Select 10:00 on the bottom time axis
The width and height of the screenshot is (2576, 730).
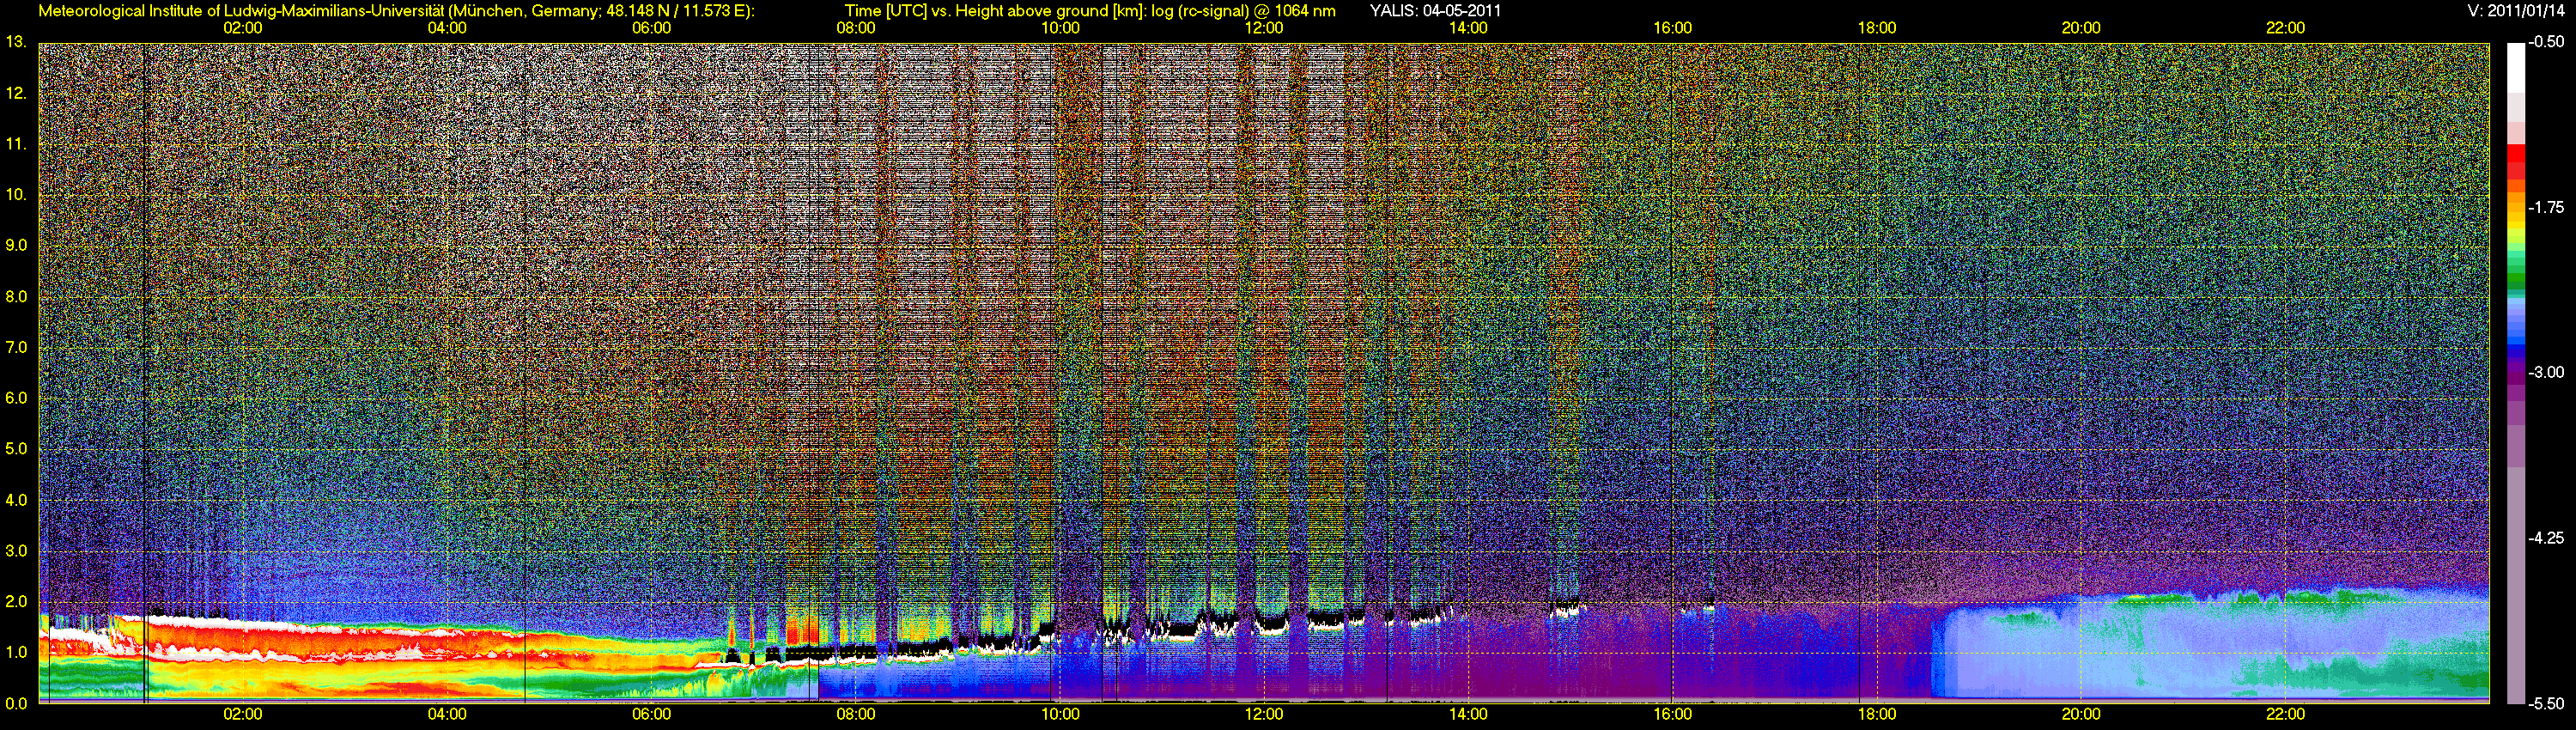point(1060,714)
